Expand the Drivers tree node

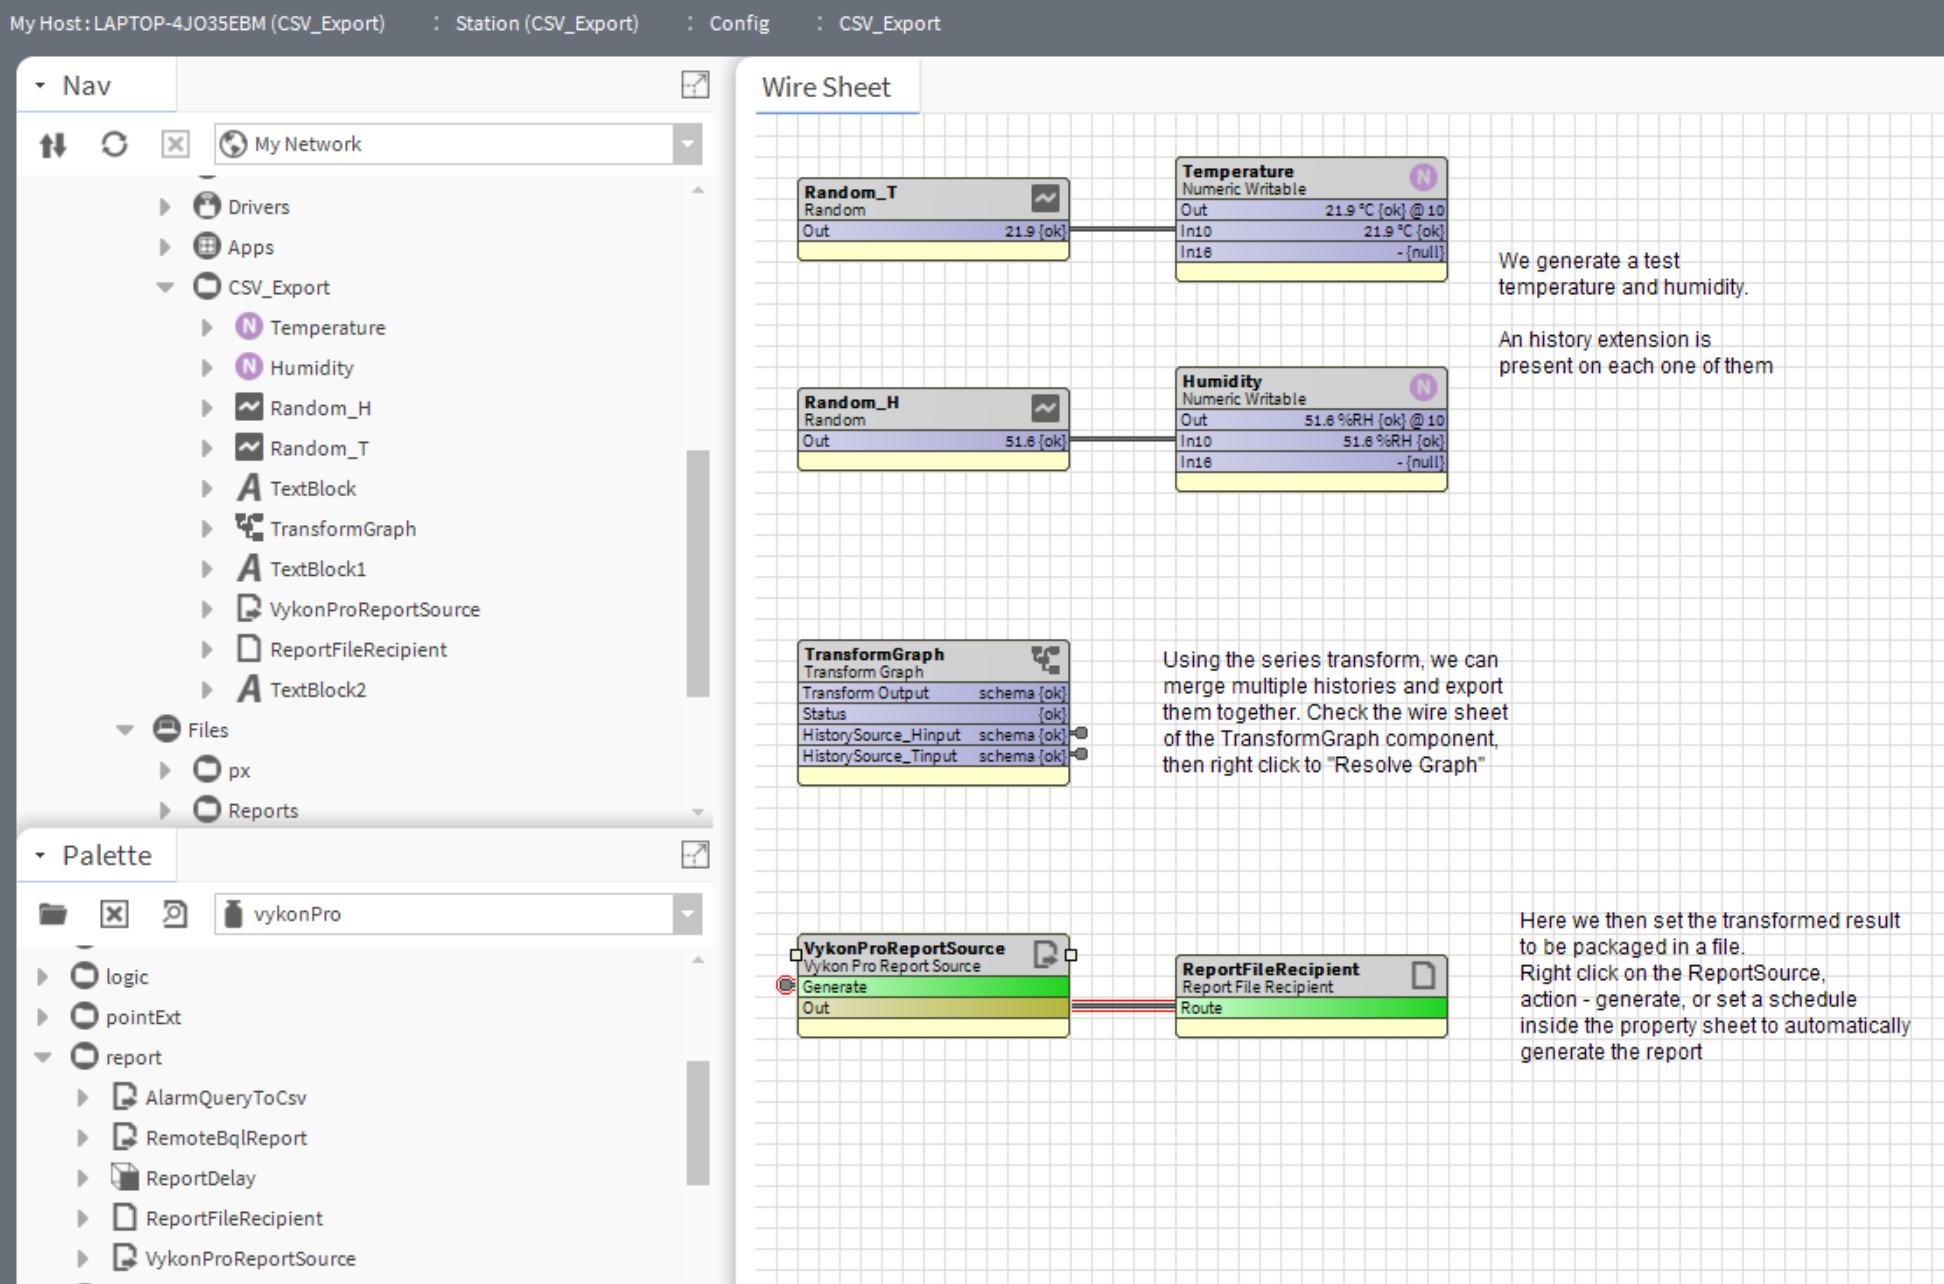click(x=165, y=207)
